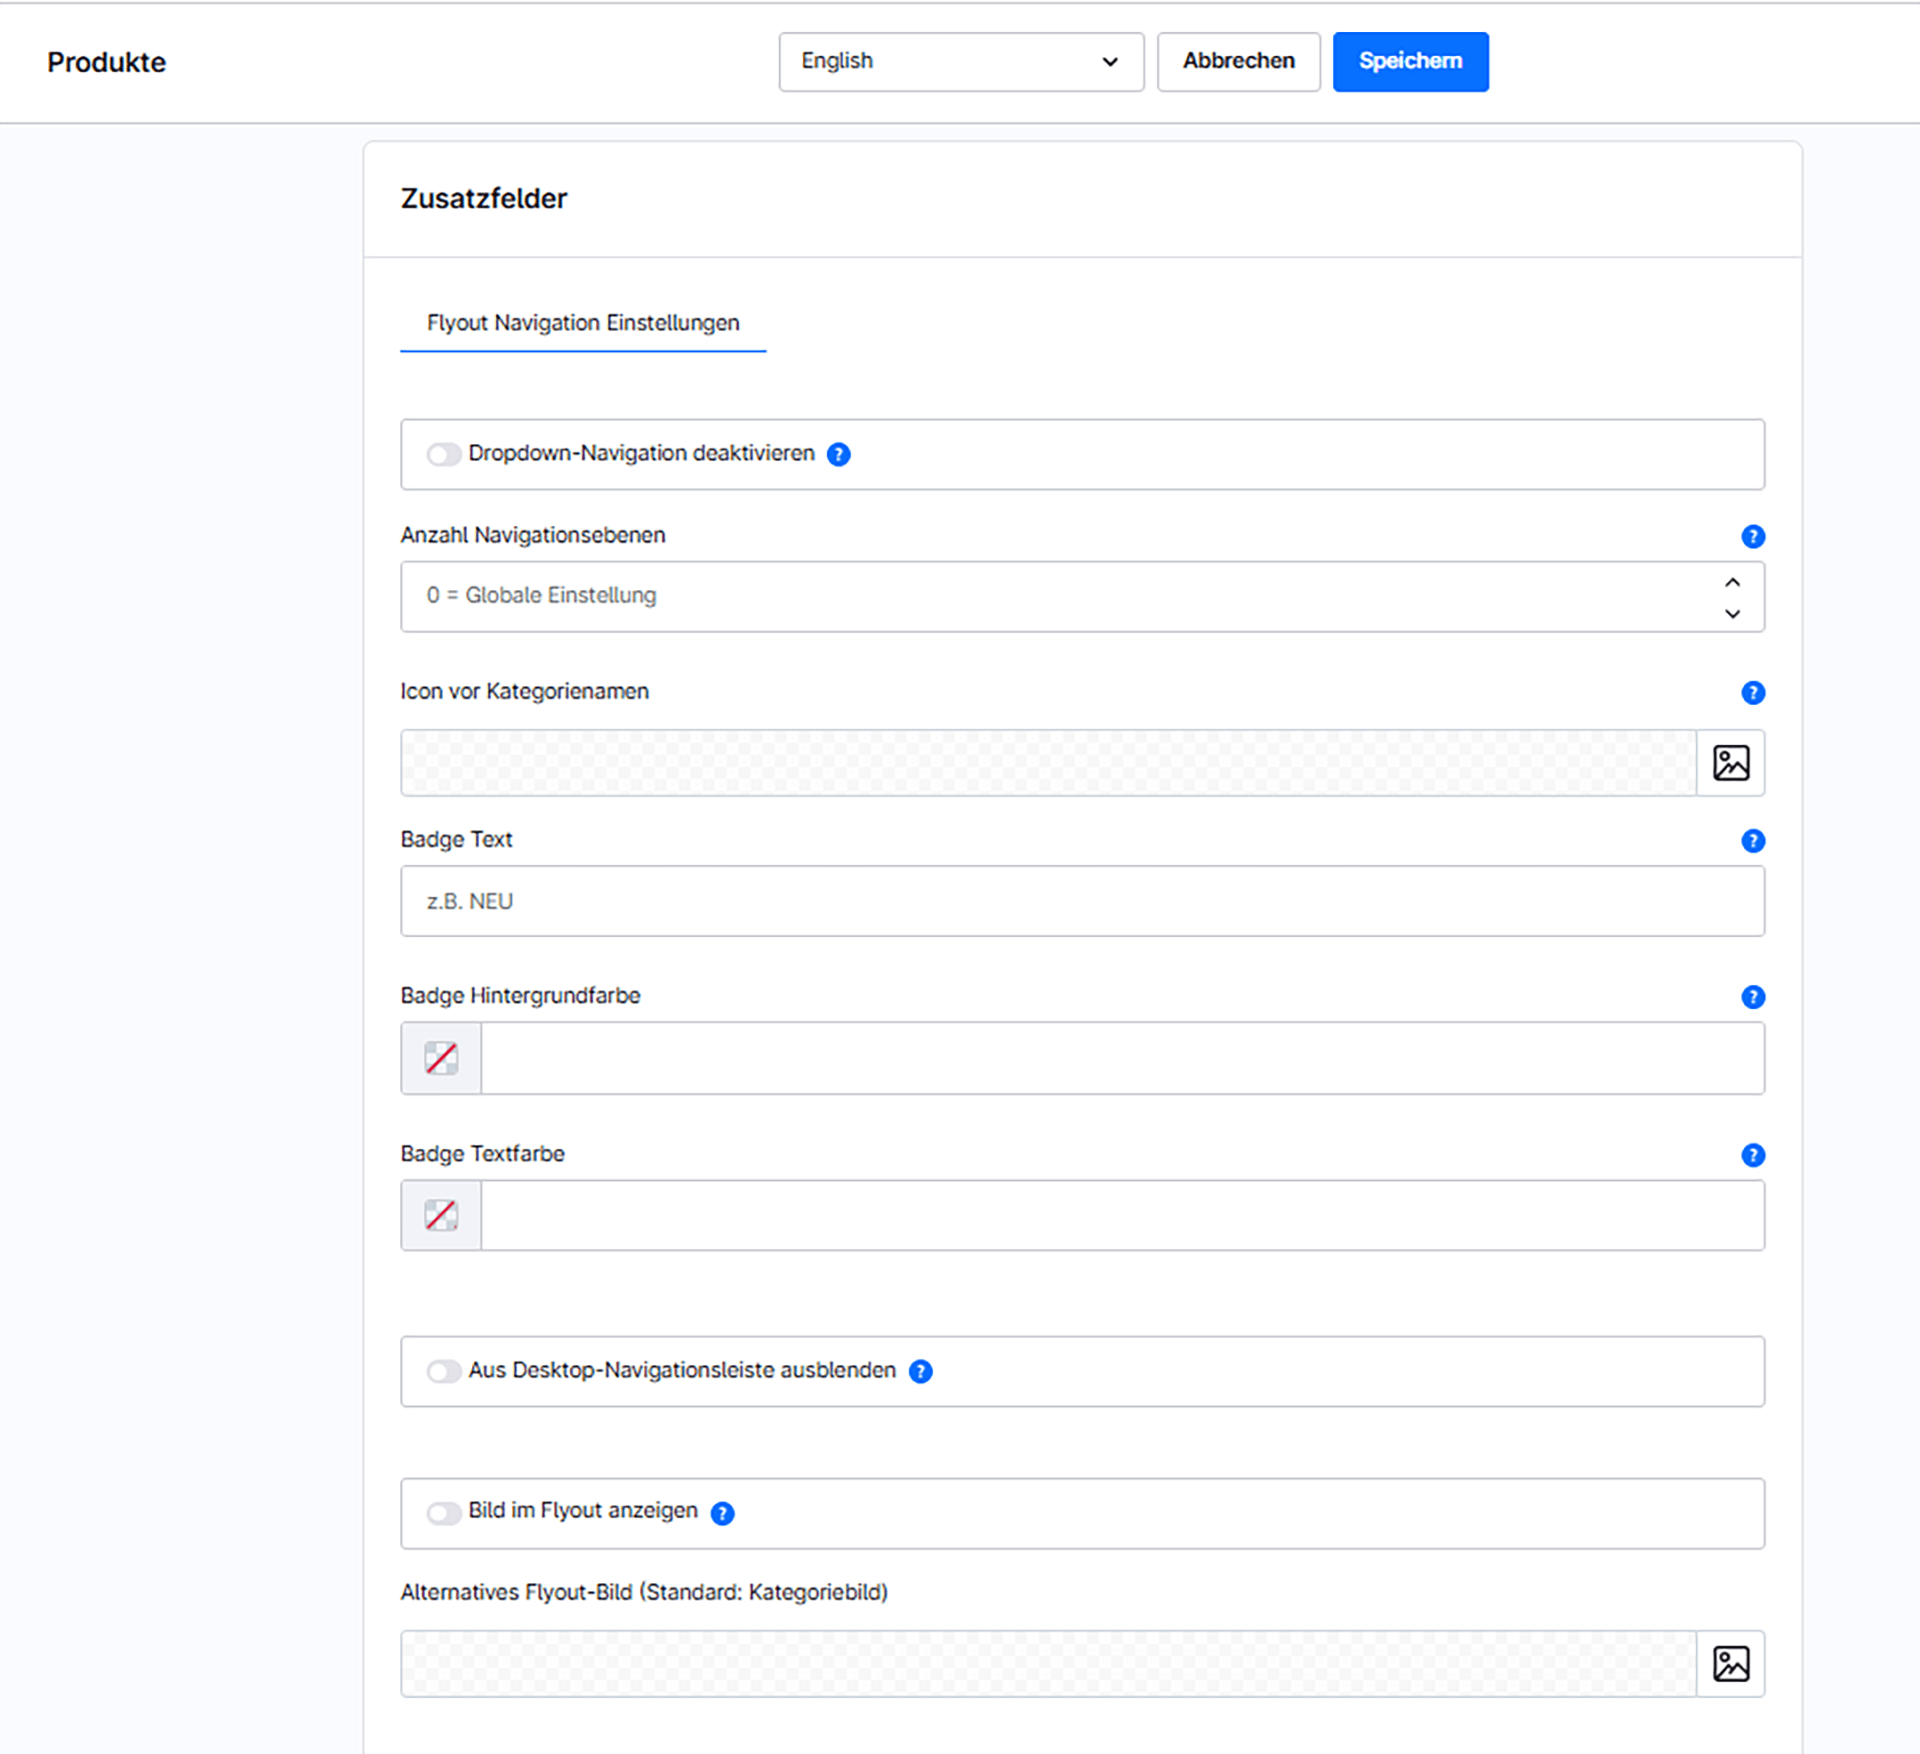View help for Badge Hintergrundfarbe

[1752, 996]
